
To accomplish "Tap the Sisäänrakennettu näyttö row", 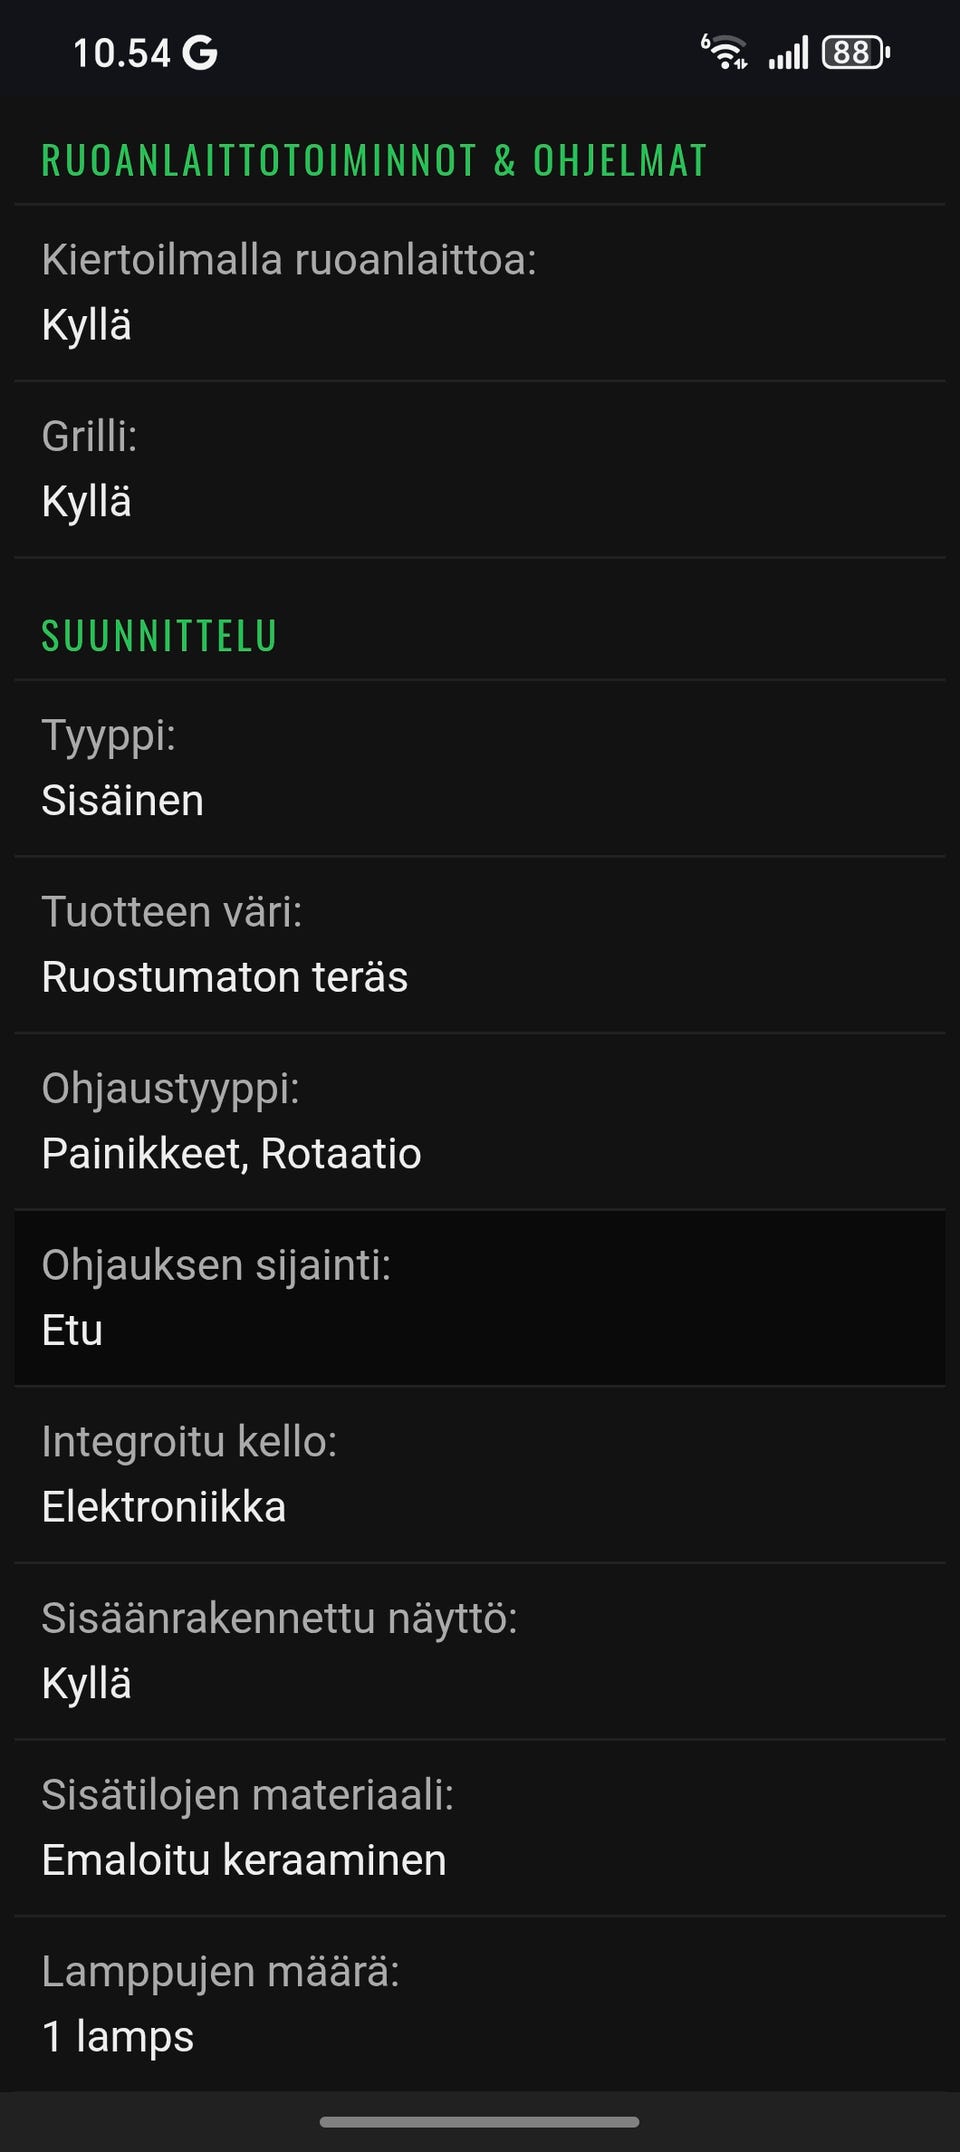I will 480,1651.
